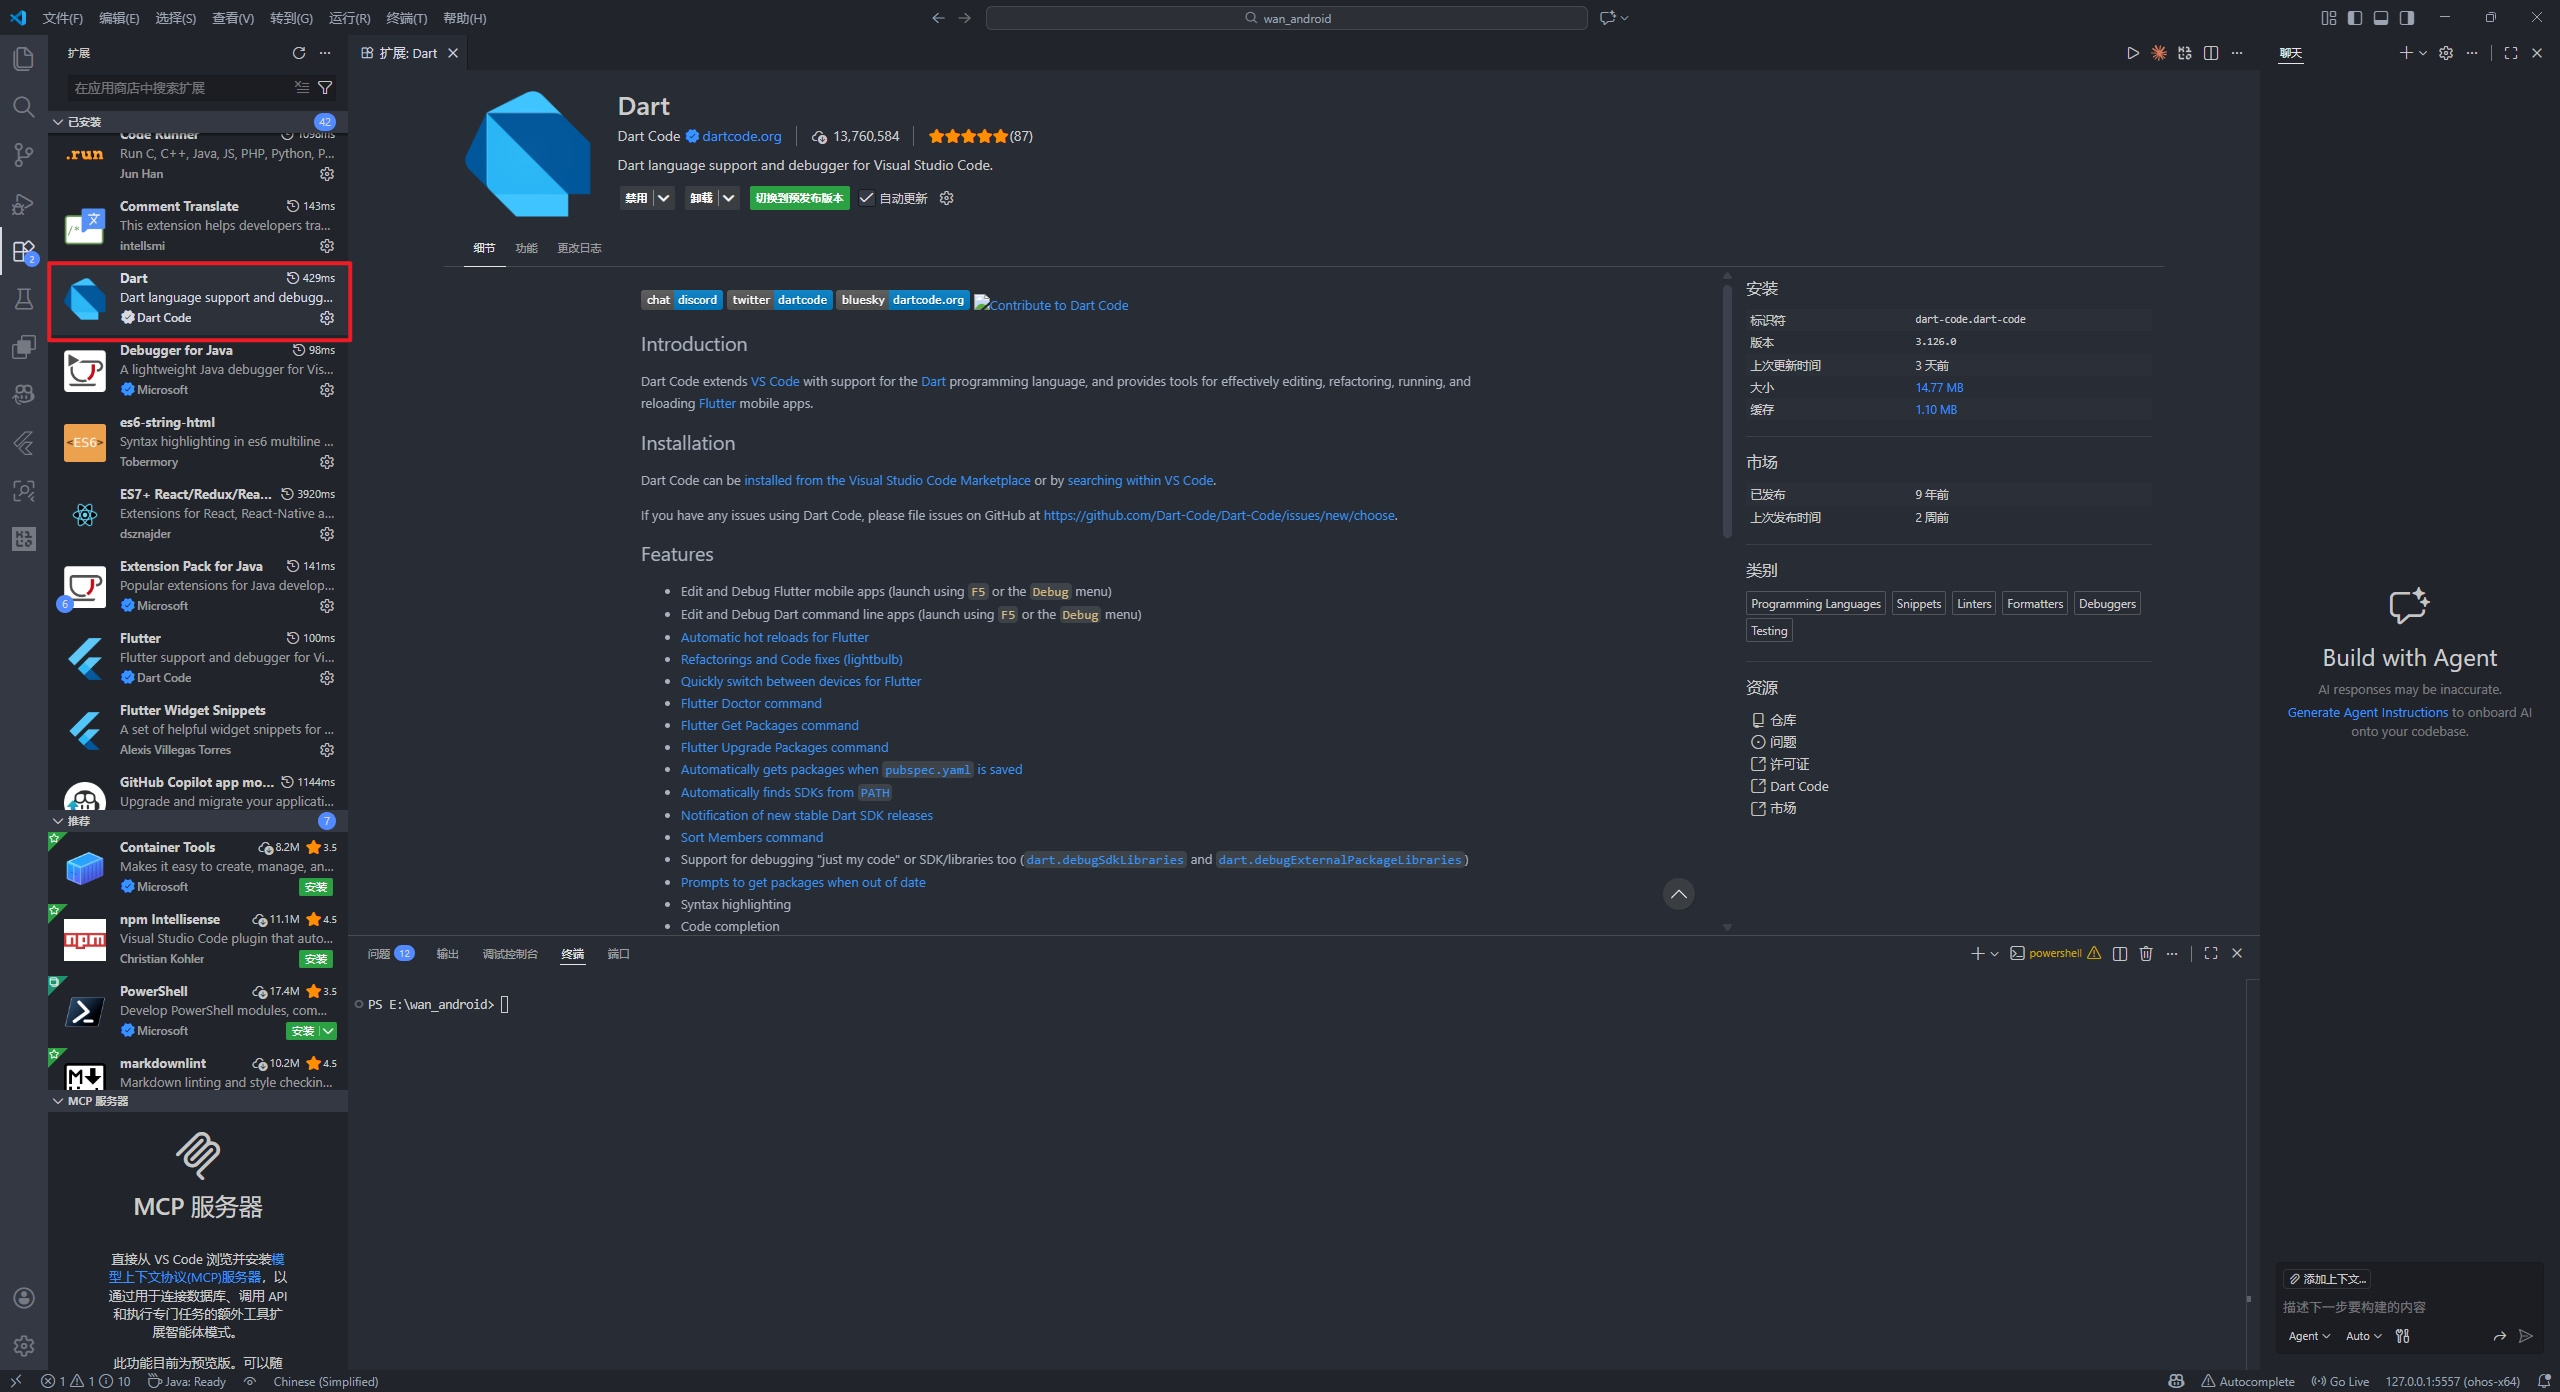Open the Flutter Doctor command link
The width and height of the screenshot is (2560, 1392).
[x=751, y=704]
